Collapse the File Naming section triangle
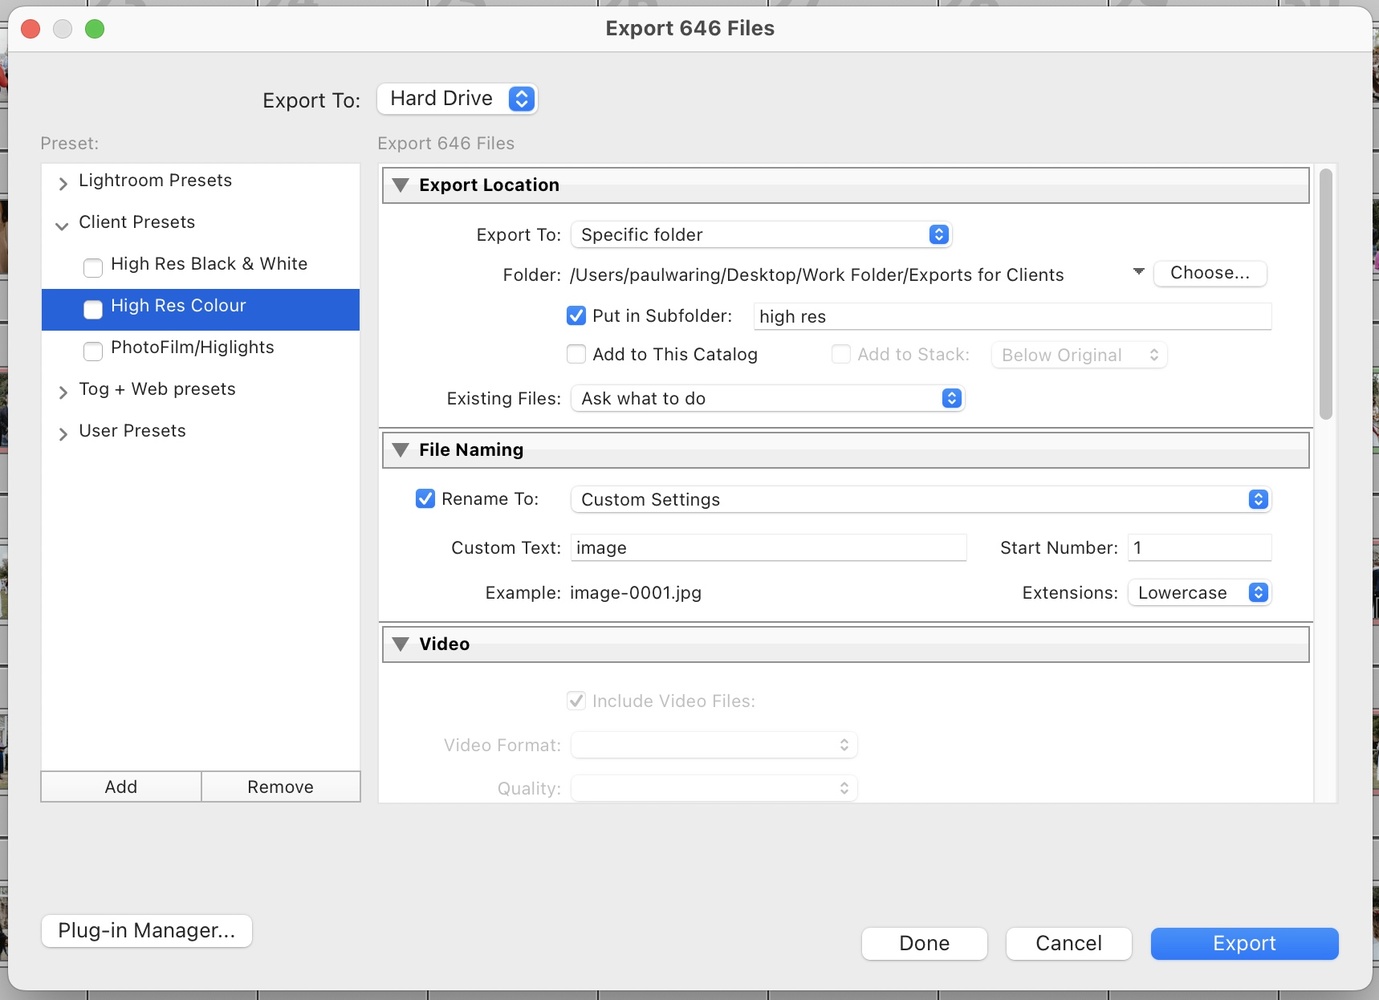Image resolution: width=1379 pixels, height=1000 pixels. 401,450
